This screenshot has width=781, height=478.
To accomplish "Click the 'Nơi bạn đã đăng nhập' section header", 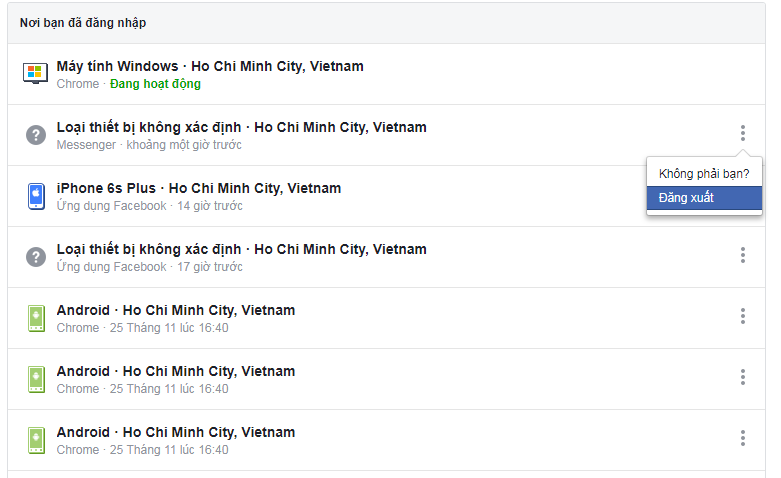I will pos(83,23).
